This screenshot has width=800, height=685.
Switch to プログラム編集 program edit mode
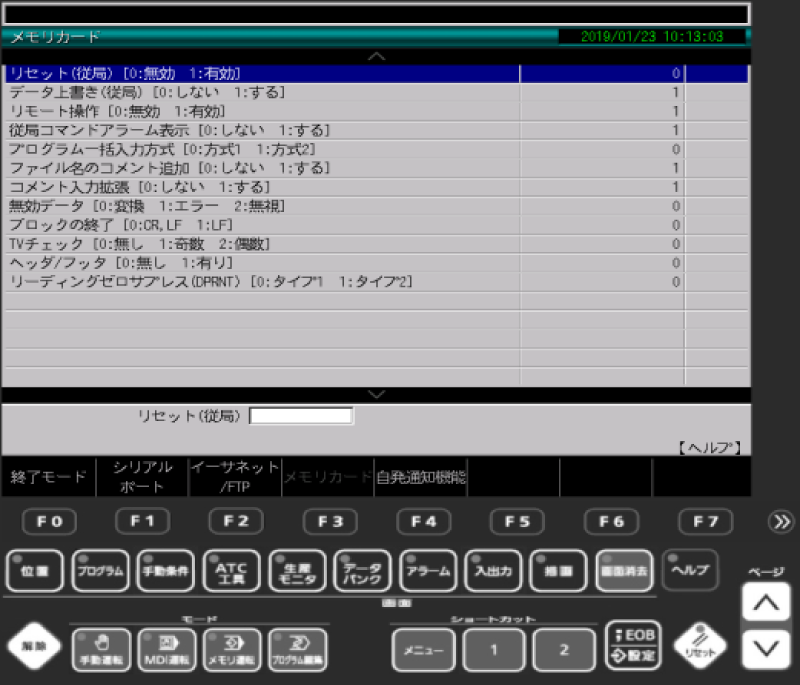pos(298,650)
